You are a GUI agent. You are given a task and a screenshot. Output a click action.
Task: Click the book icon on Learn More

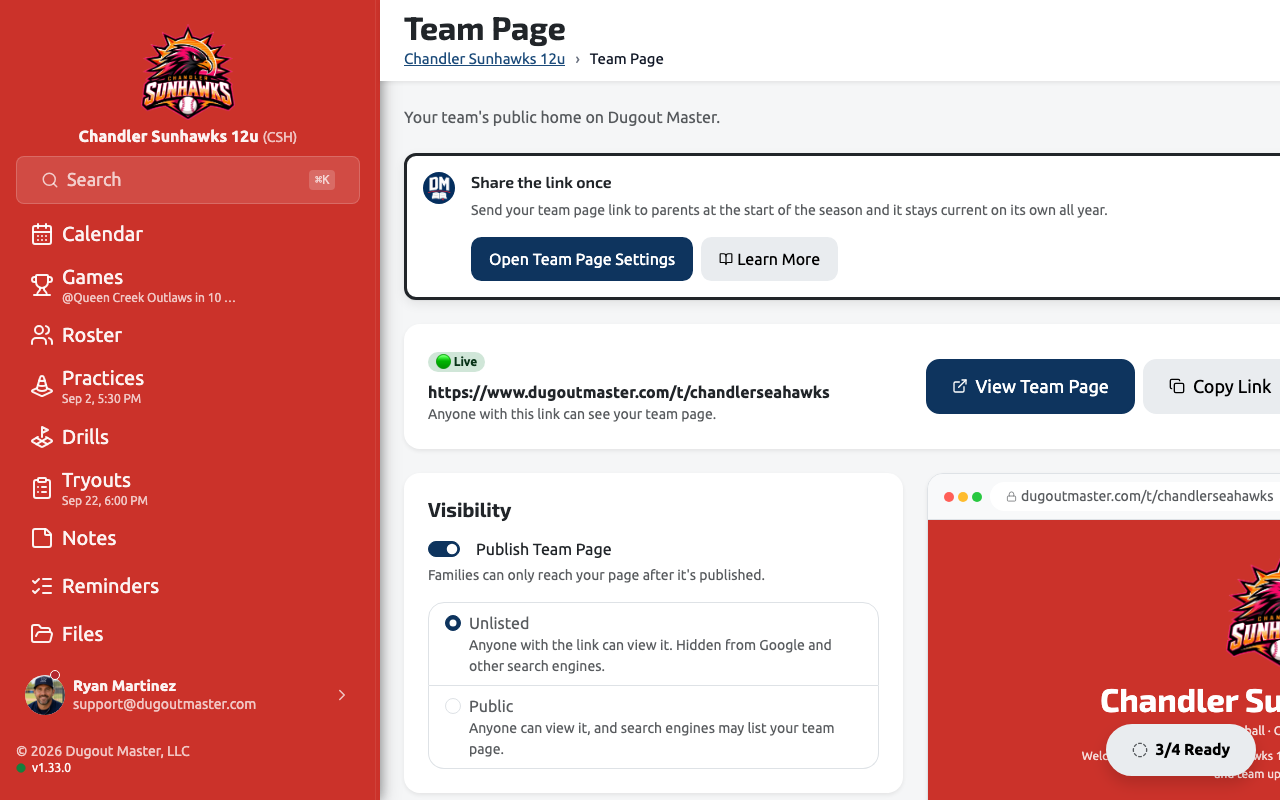[x=726, y=259]
